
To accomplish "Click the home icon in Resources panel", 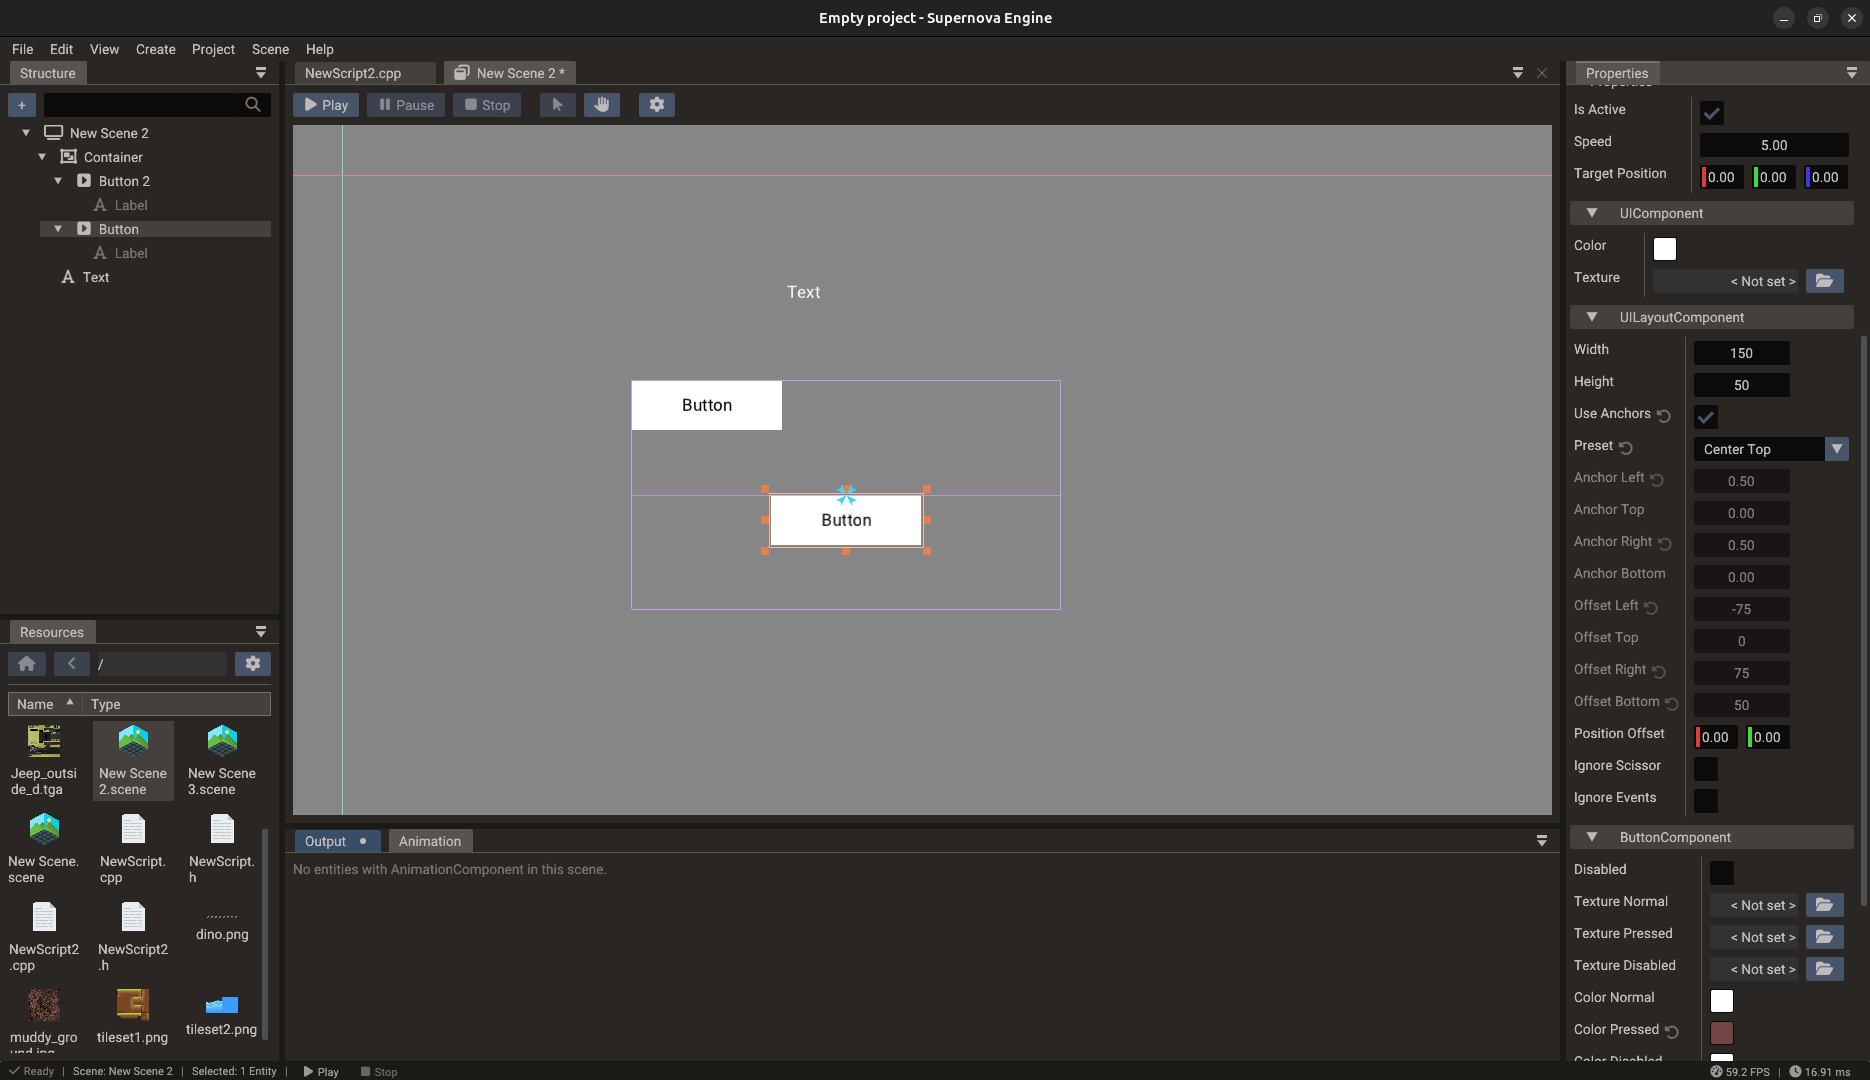I will (26, 663).
